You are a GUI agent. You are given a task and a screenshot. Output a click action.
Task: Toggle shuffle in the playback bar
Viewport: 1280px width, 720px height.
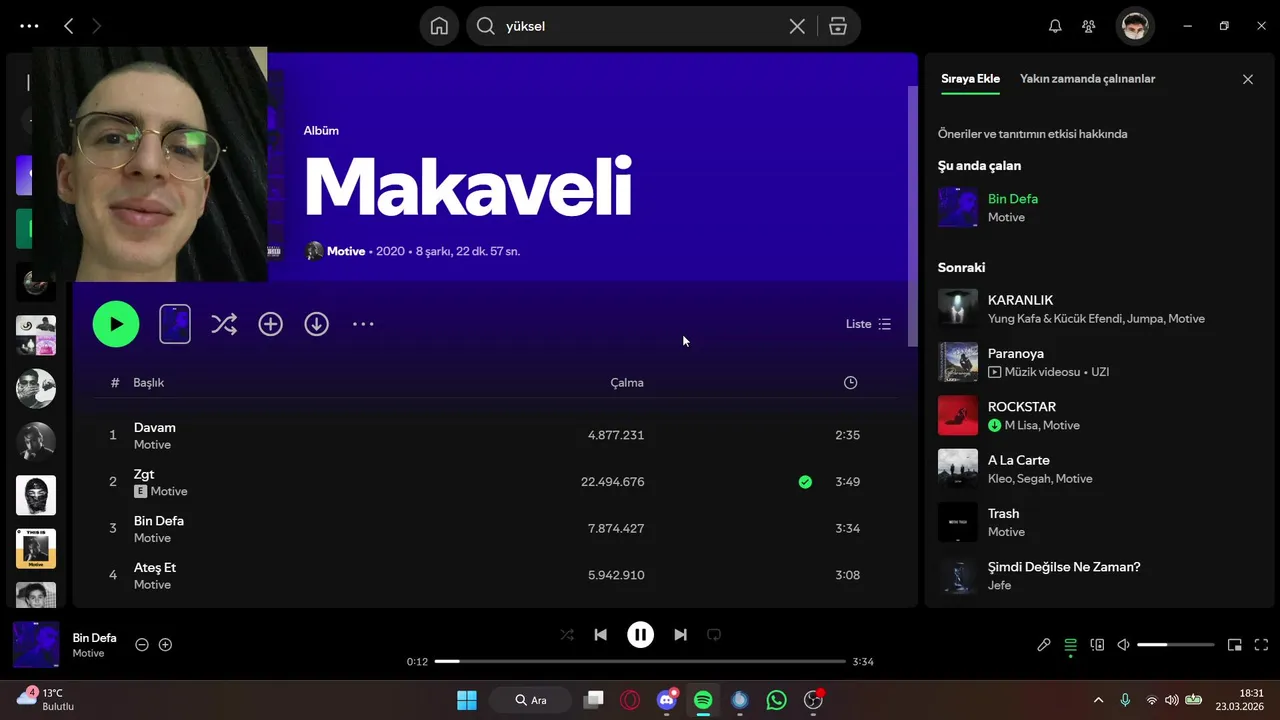(x=567, y=634)
